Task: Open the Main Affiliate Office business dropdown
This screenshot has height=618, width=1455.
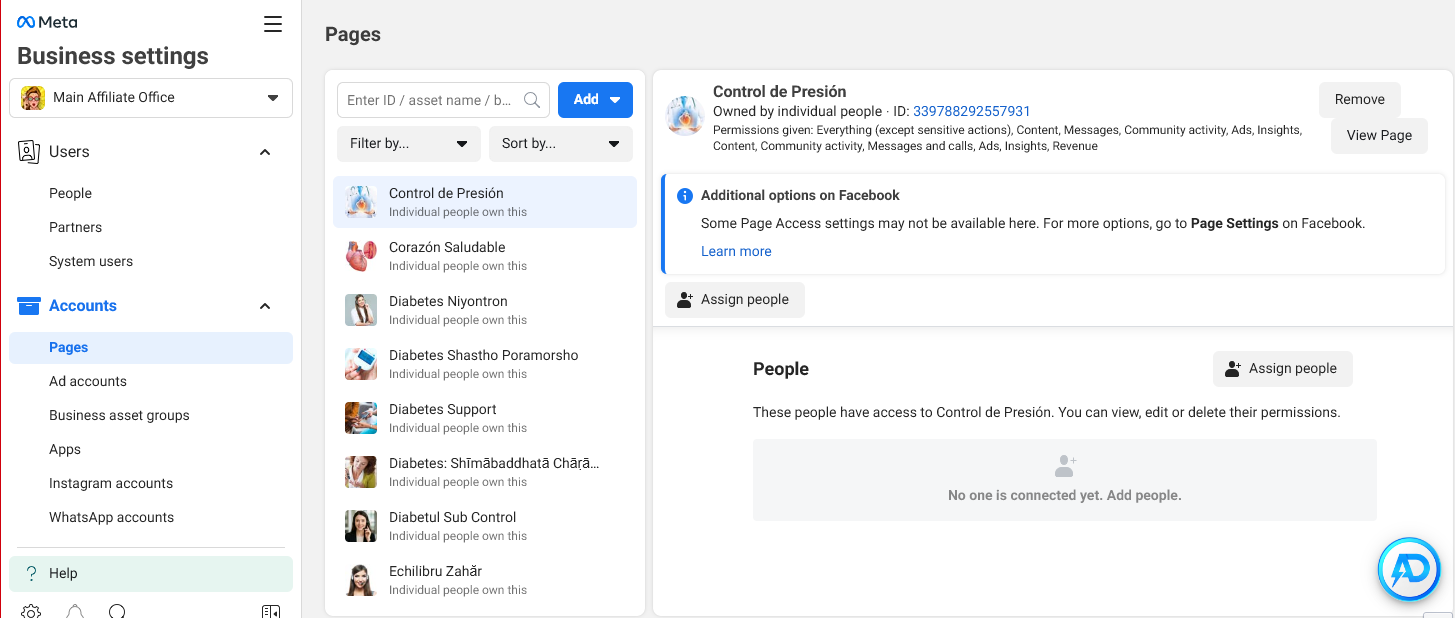Action: 151,98
